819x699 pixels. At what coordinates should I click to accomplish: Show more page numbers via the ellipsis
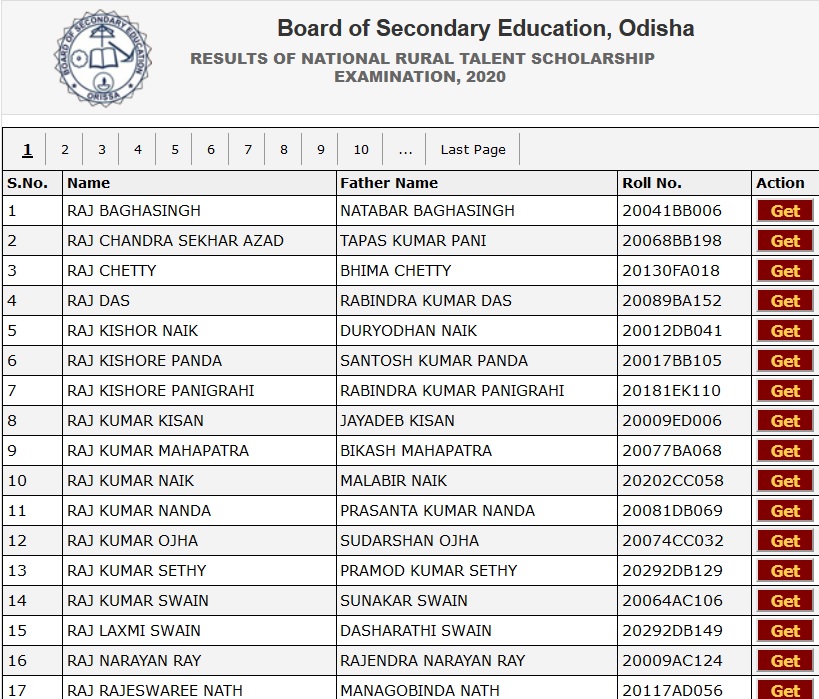[405, 149]
